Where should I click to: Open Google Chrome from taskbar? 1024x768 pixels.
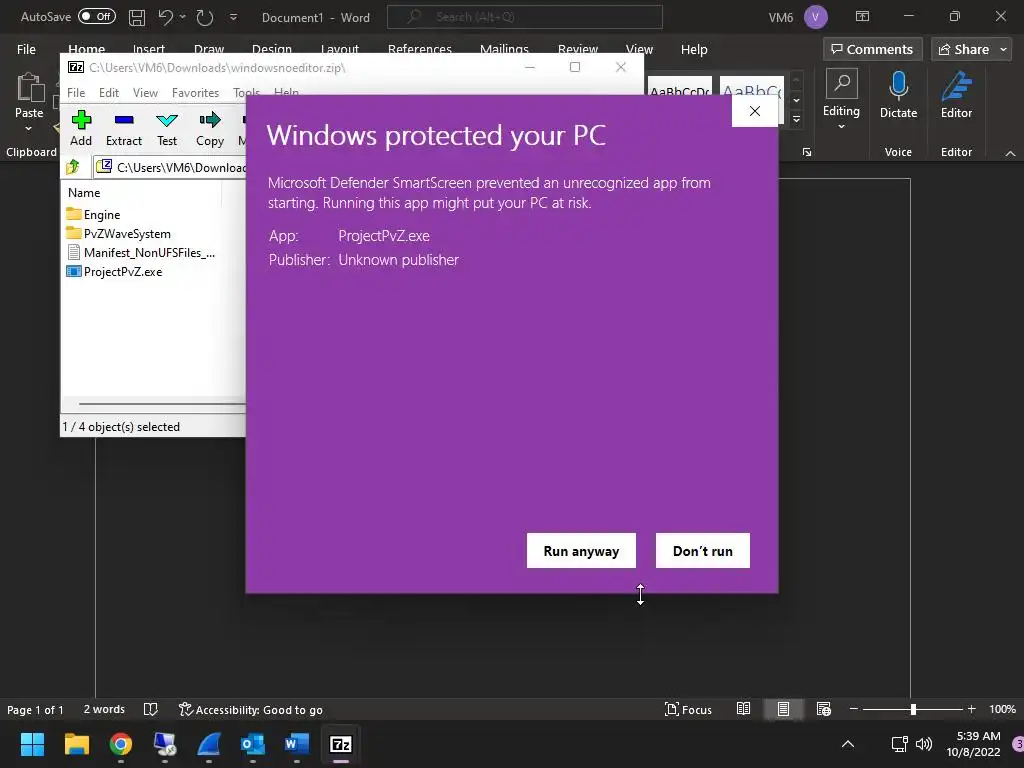click(121, 744)
